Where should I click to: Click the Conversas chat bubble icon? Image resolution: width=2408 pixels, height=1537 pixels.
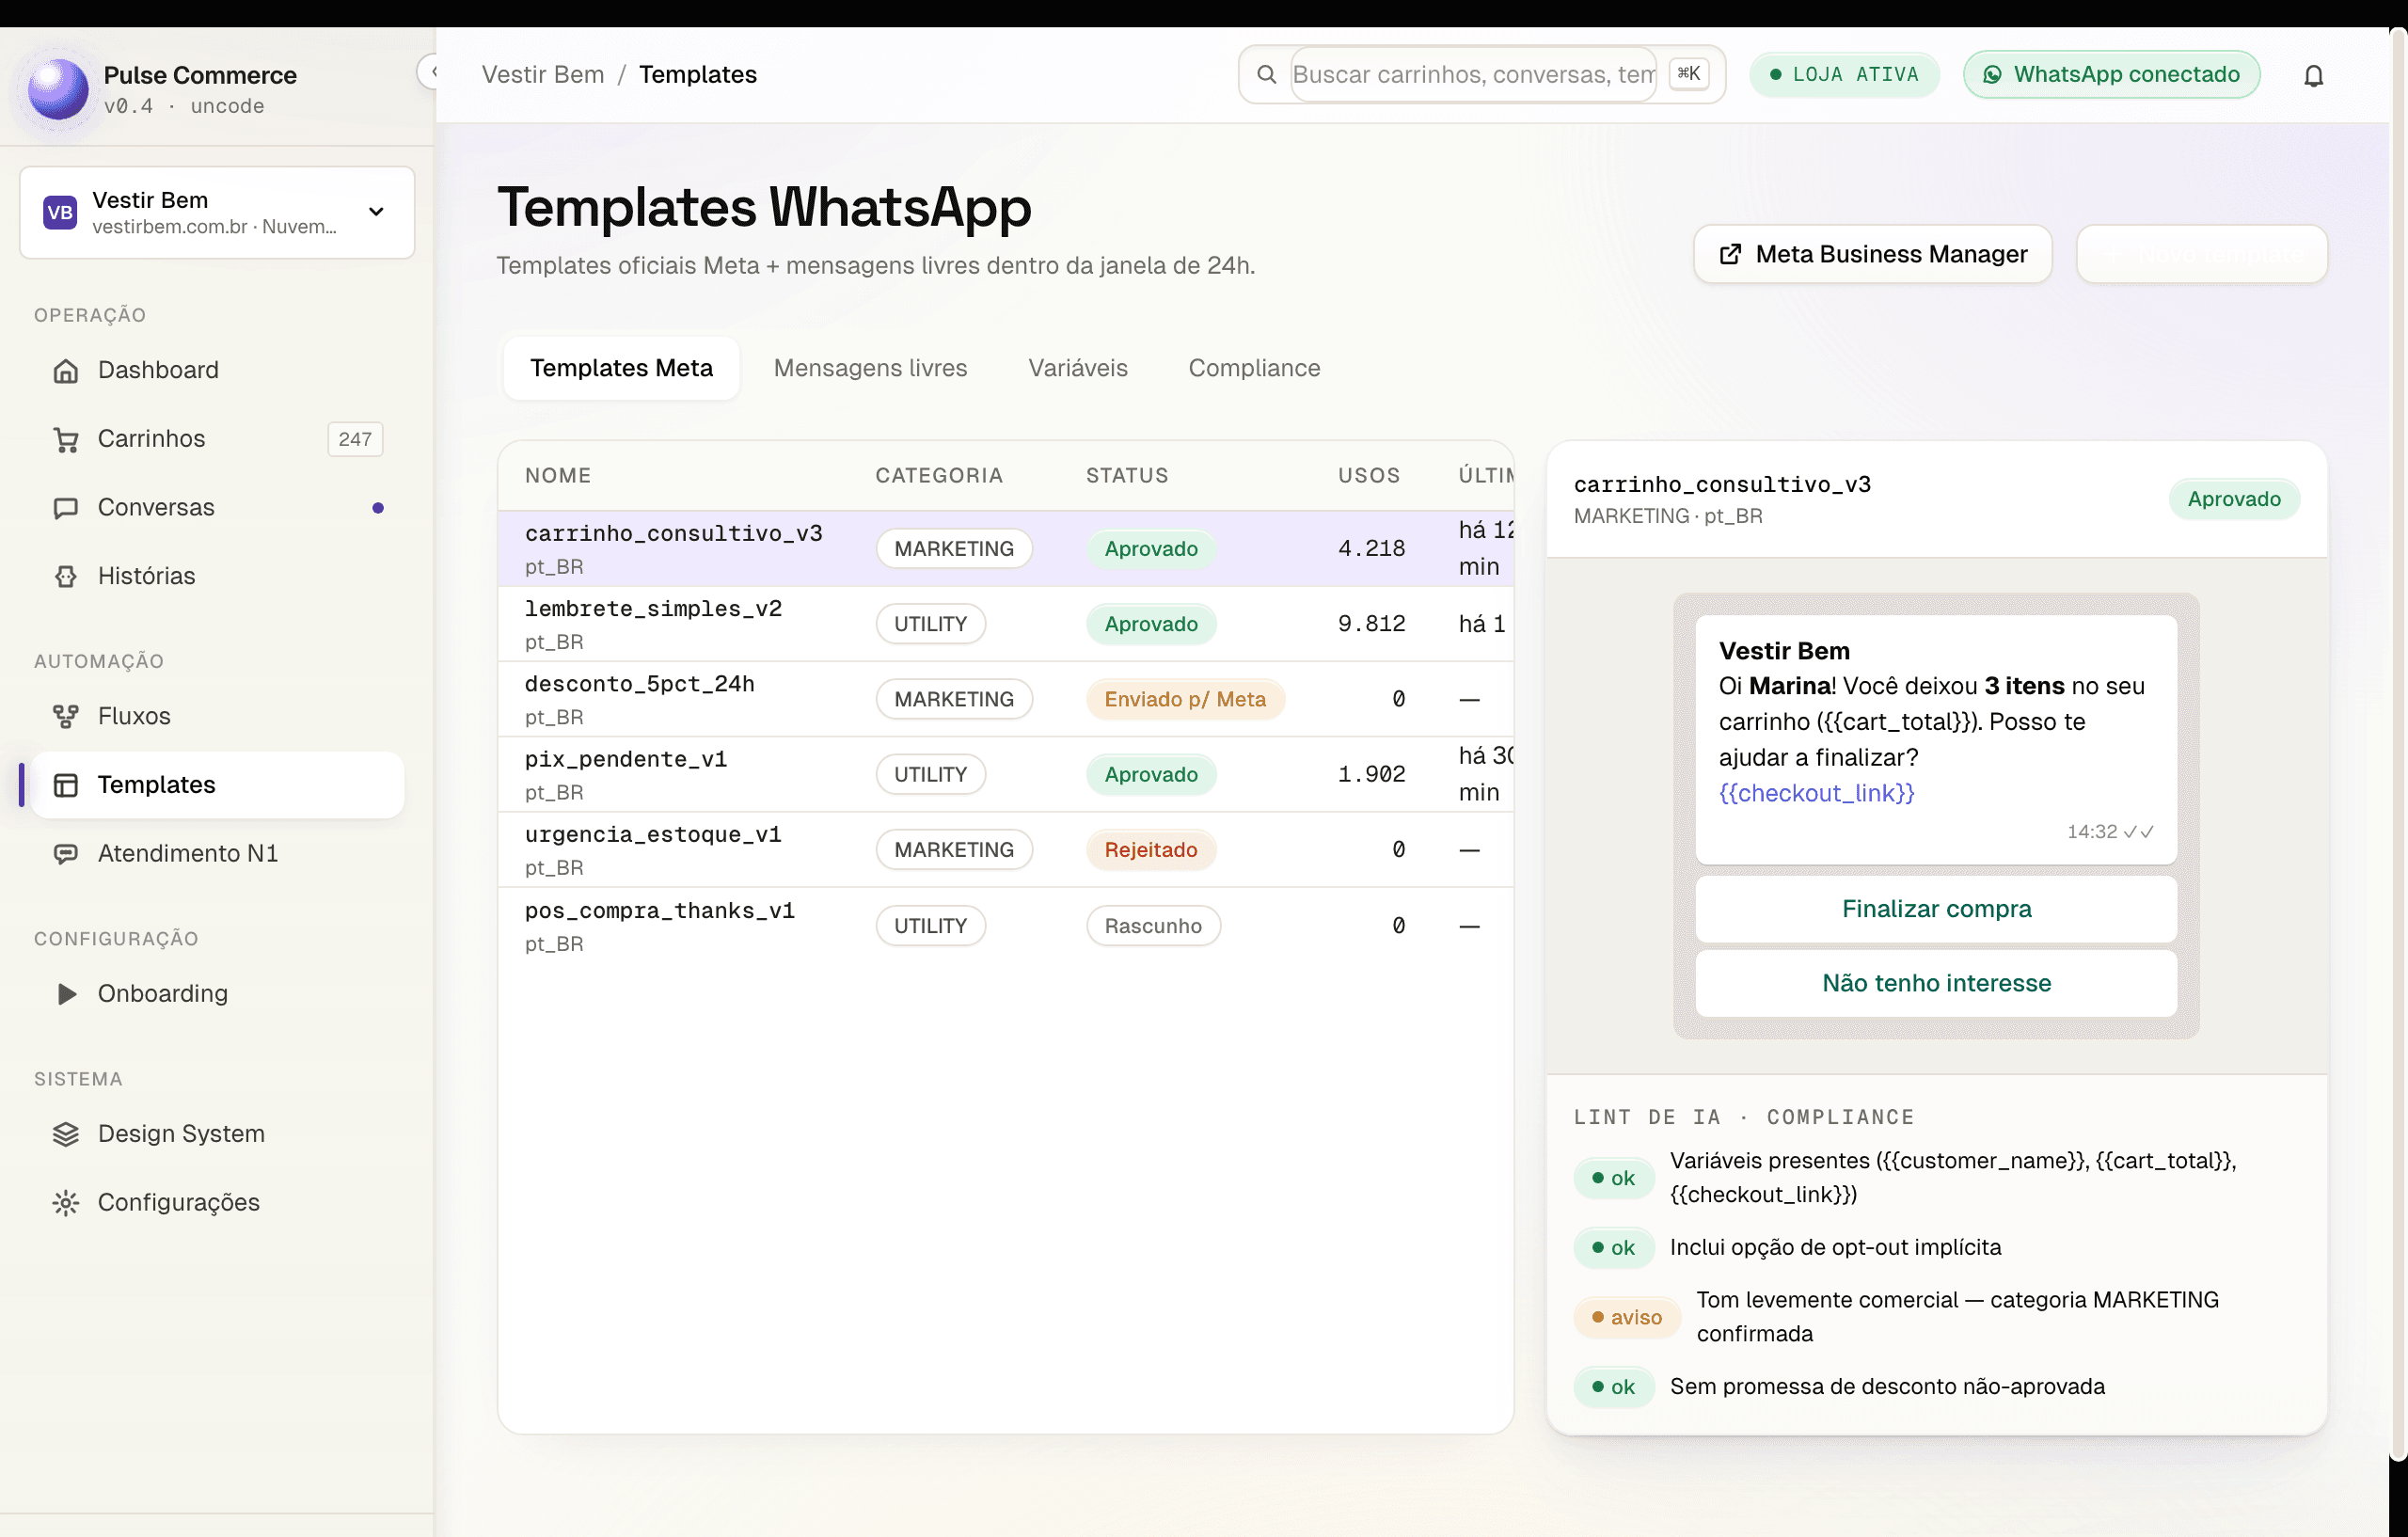pyautogui.click(x=66, y=508)
